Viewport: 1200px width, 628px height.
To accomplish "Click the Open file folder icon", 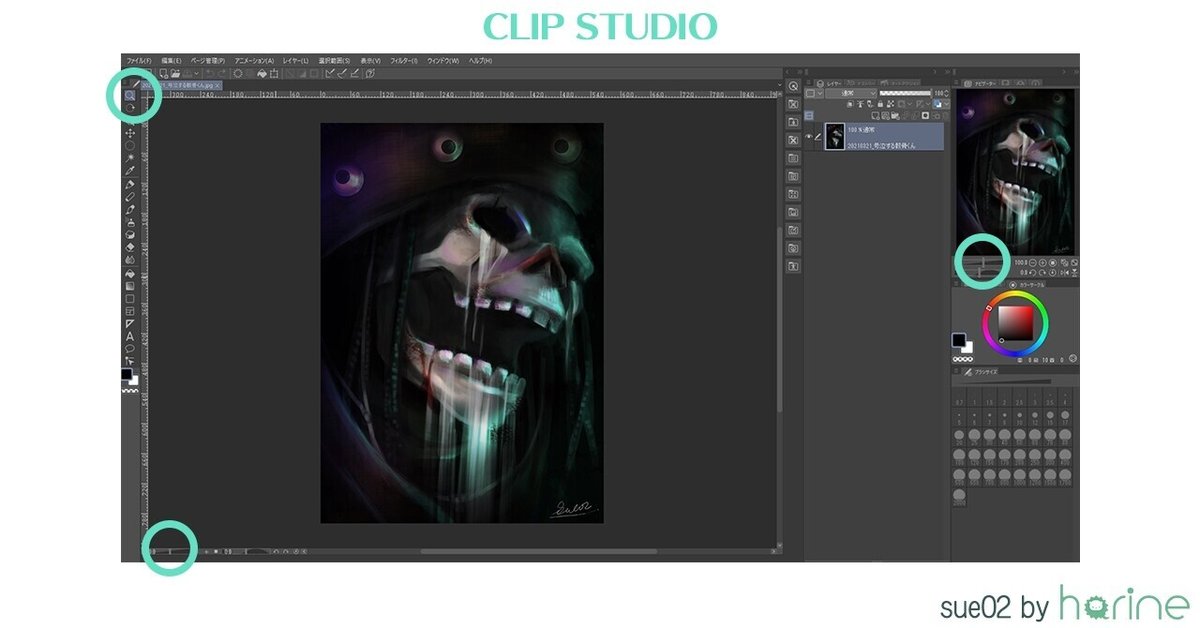I will point(175,73).
